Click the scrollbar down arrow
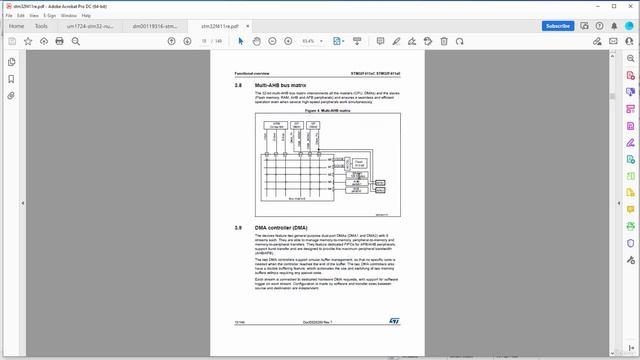The height and width of the screenshot is (360, 640). click(x=612, y=353)
